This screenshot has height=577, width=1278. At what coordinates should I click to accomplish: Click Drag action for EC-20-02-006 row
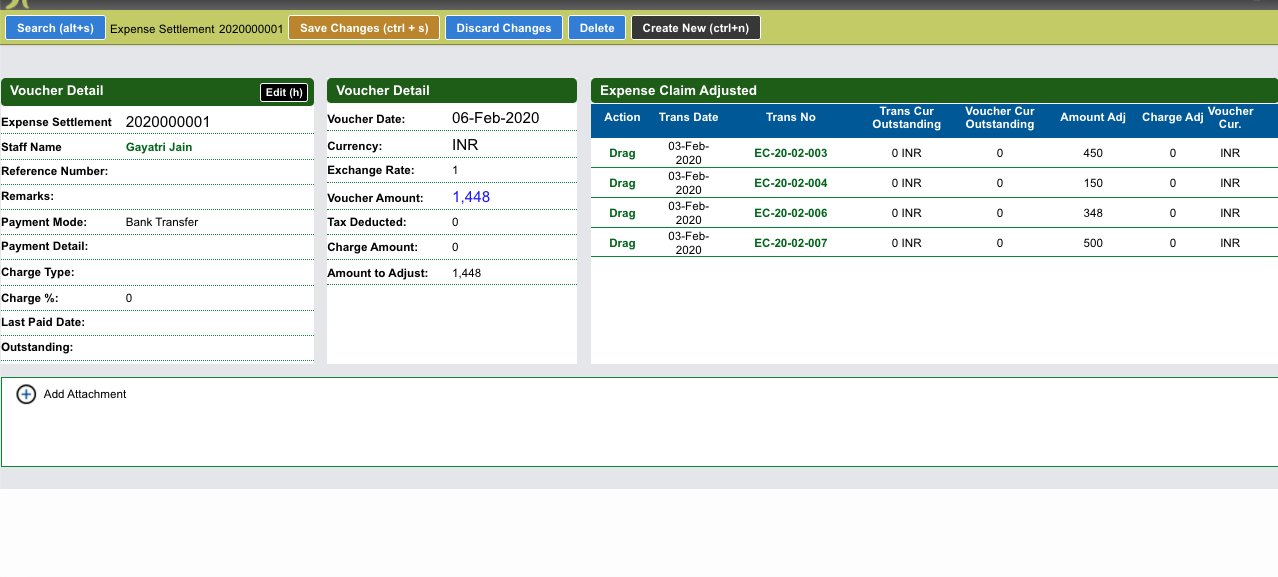pos(622,214)
